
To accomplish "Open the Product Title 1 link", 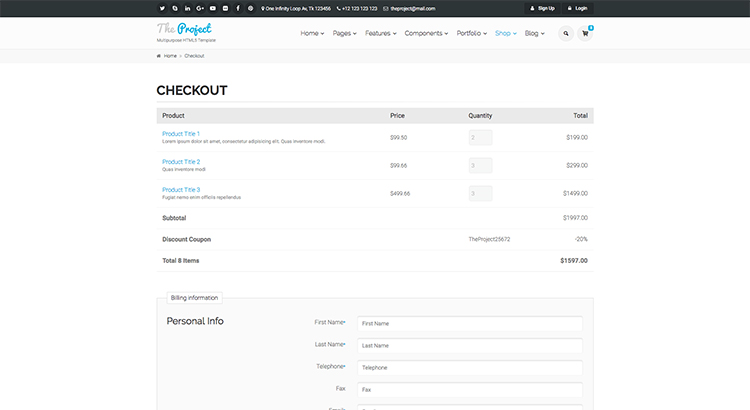I will coord(181,134).
